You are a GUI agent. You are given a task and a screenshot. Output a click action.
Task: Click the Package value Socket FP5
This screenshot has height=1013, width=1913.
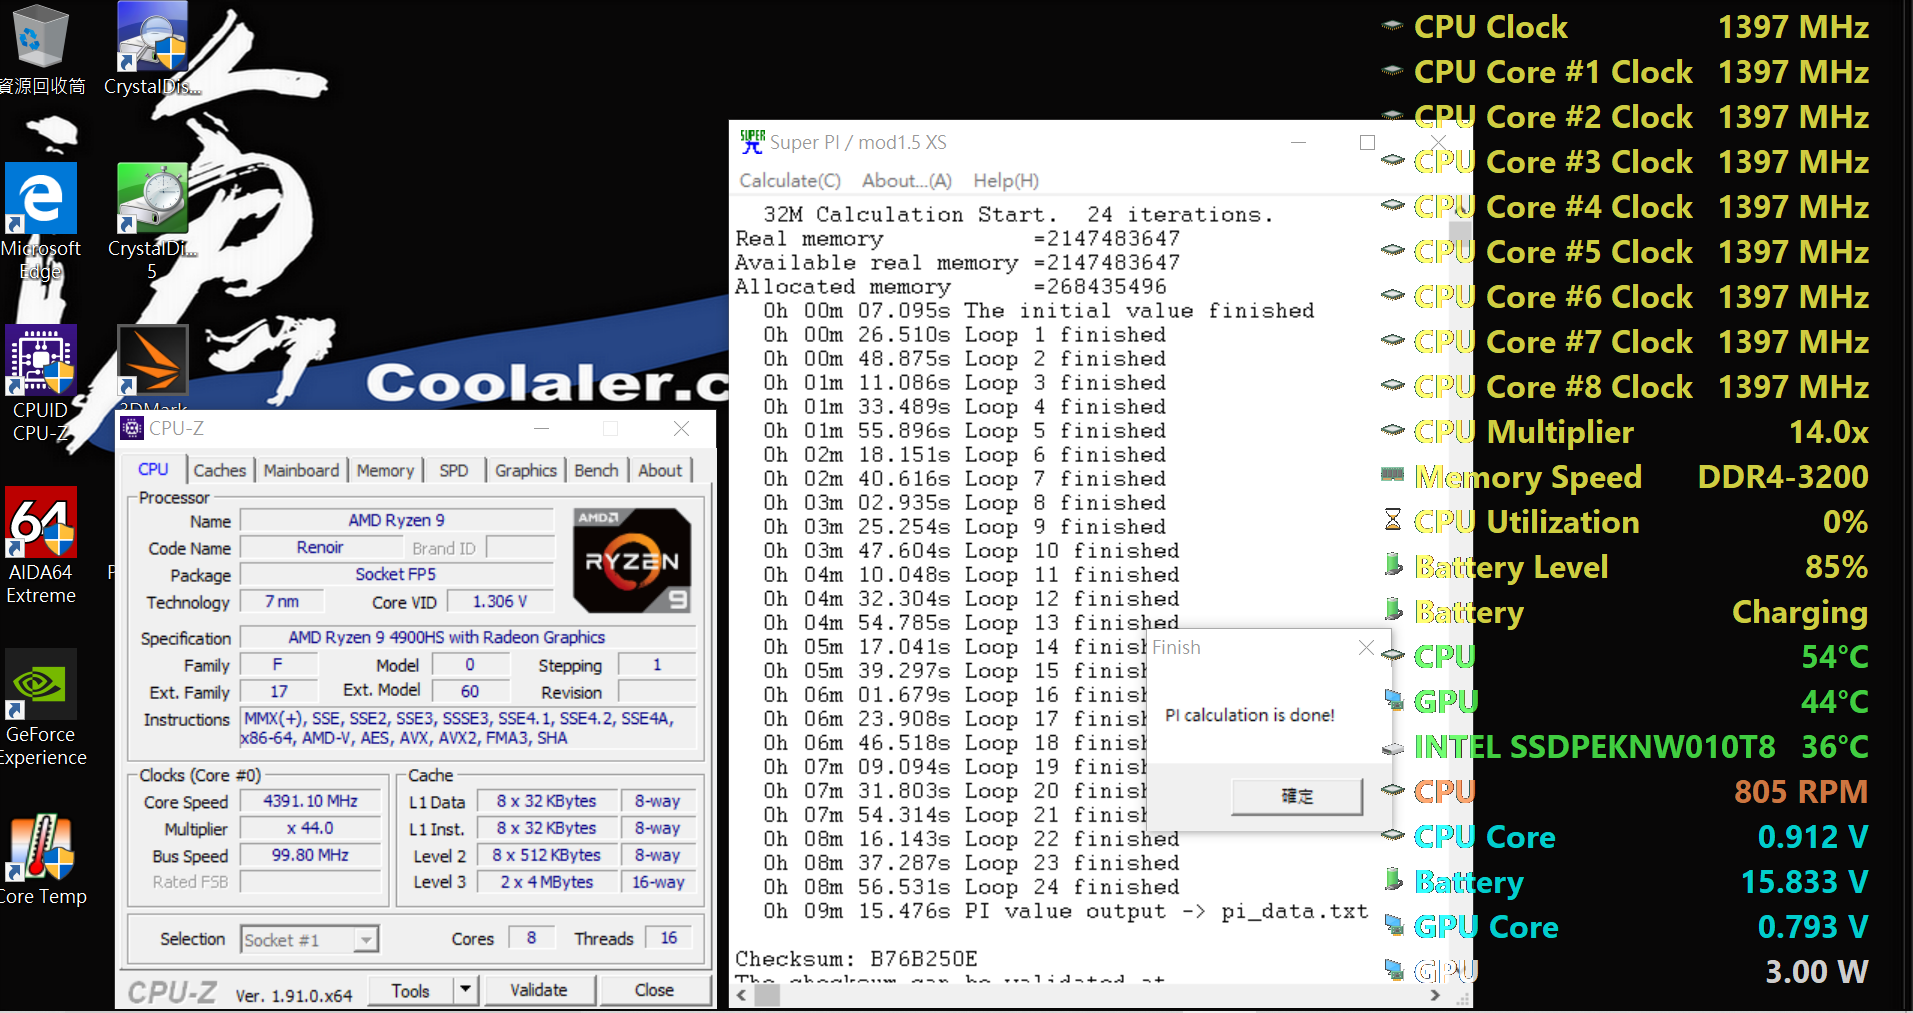point(396,574)
